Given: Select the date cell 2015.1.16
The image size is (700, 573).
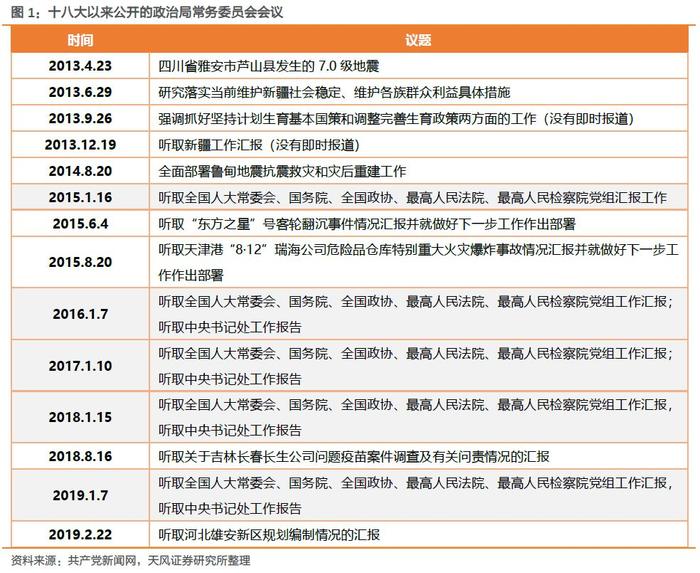Looking at the screenshot, I should coord(80,198).
